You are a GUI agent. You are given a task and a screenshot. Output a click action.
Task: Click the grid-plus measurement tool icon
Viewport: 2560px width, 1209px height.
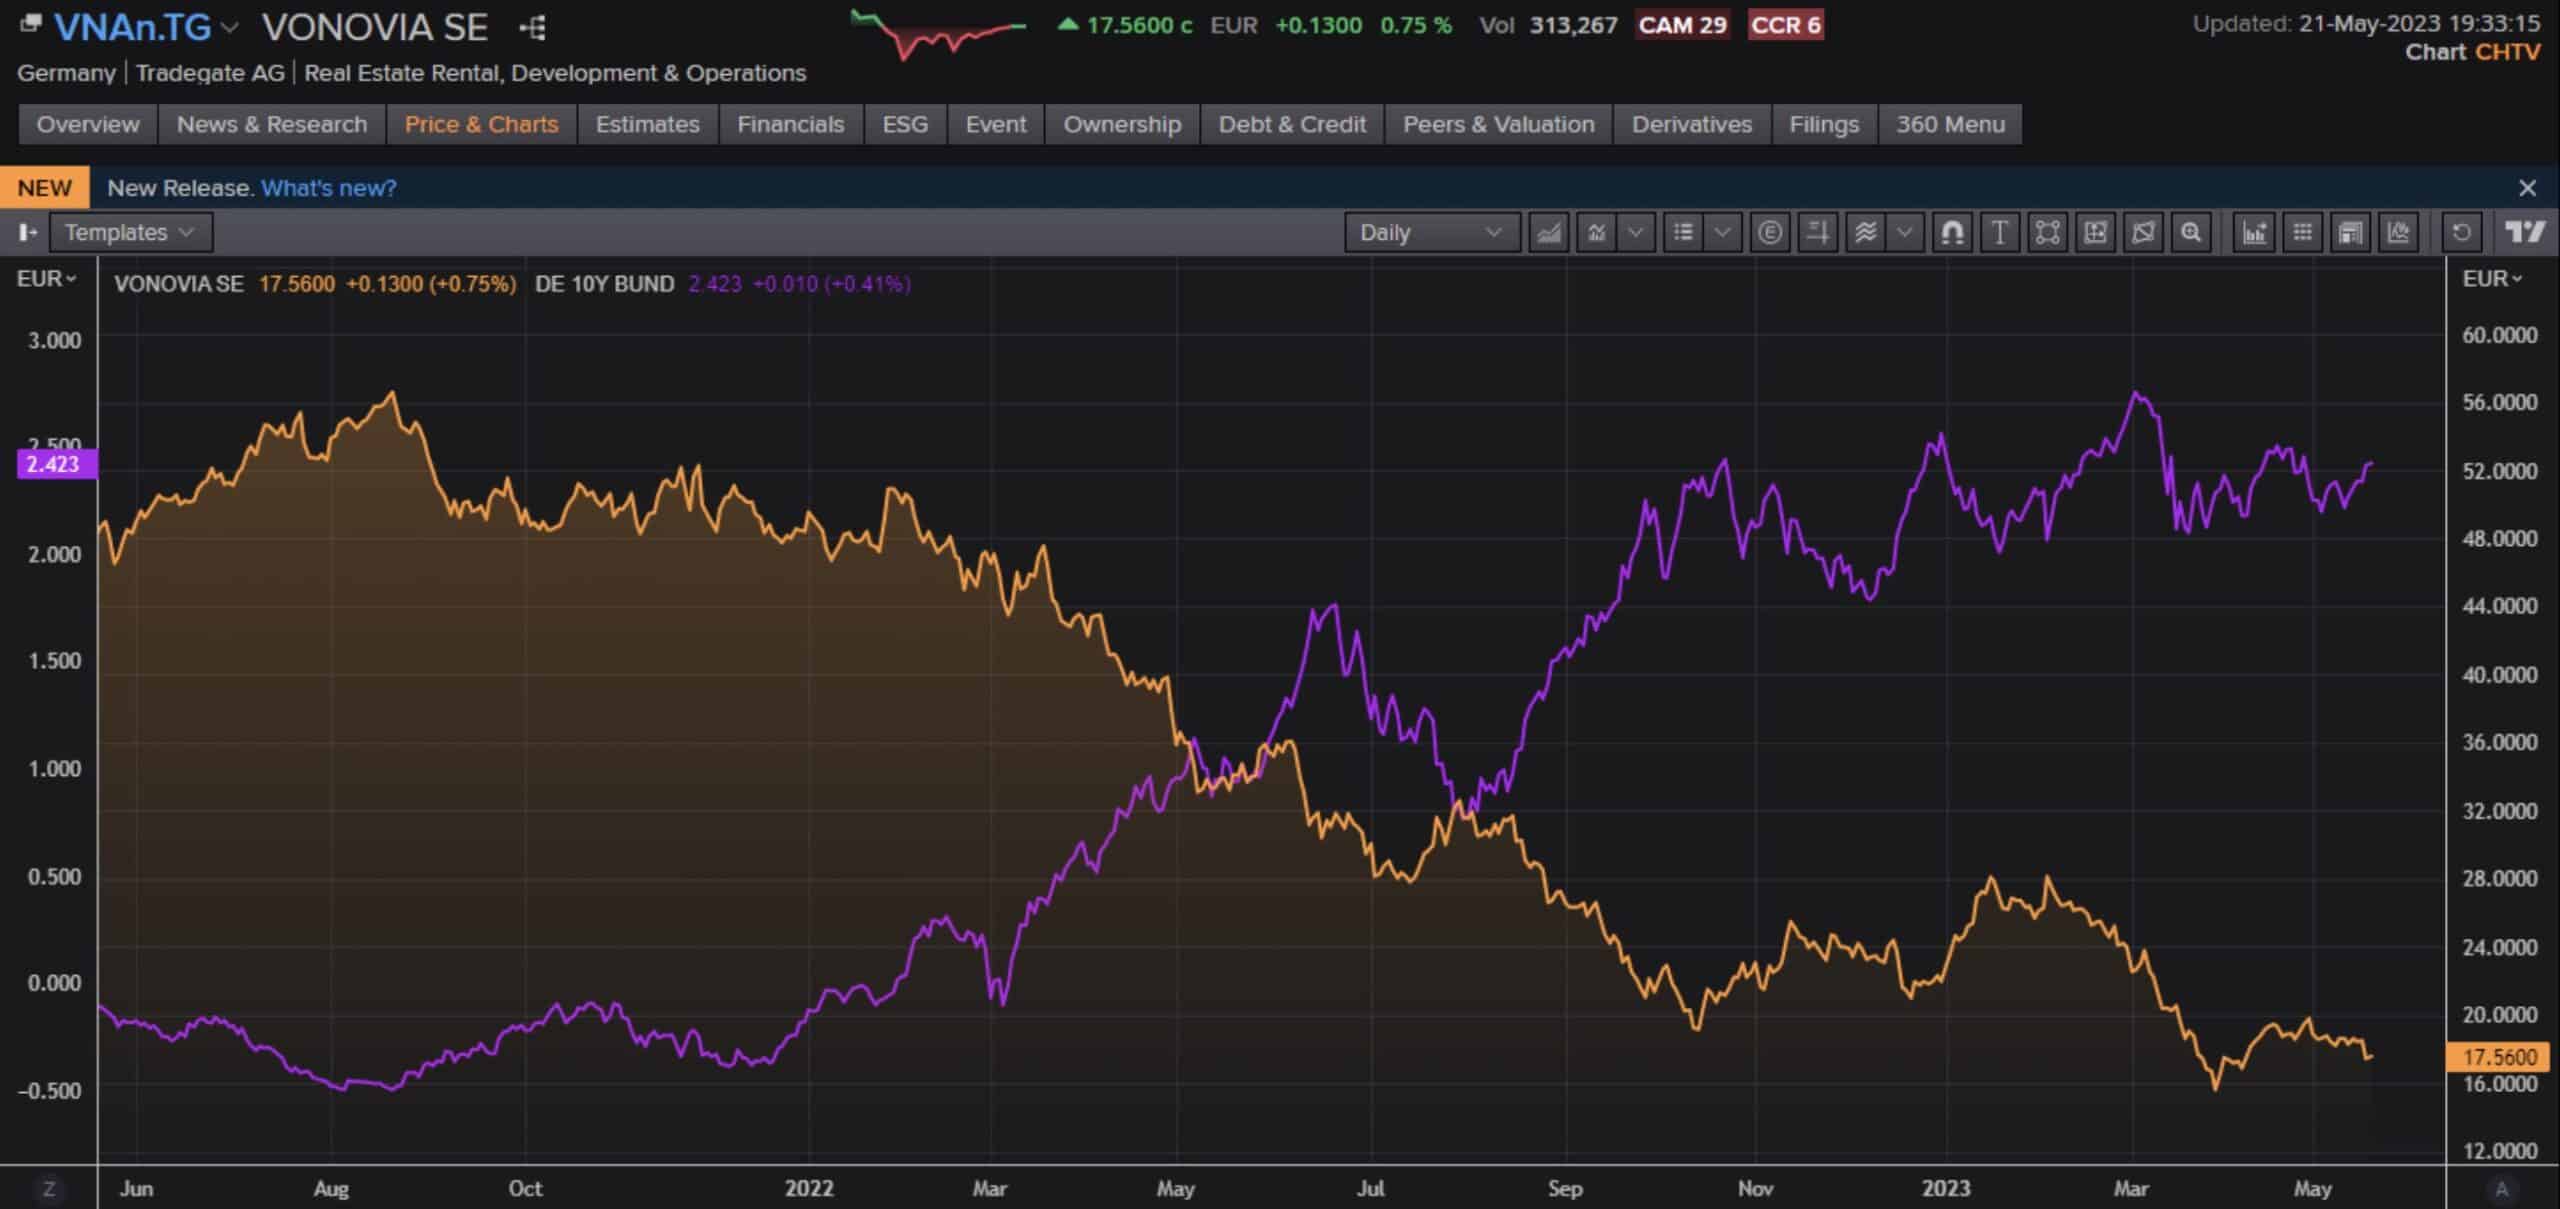[2095, 232]
